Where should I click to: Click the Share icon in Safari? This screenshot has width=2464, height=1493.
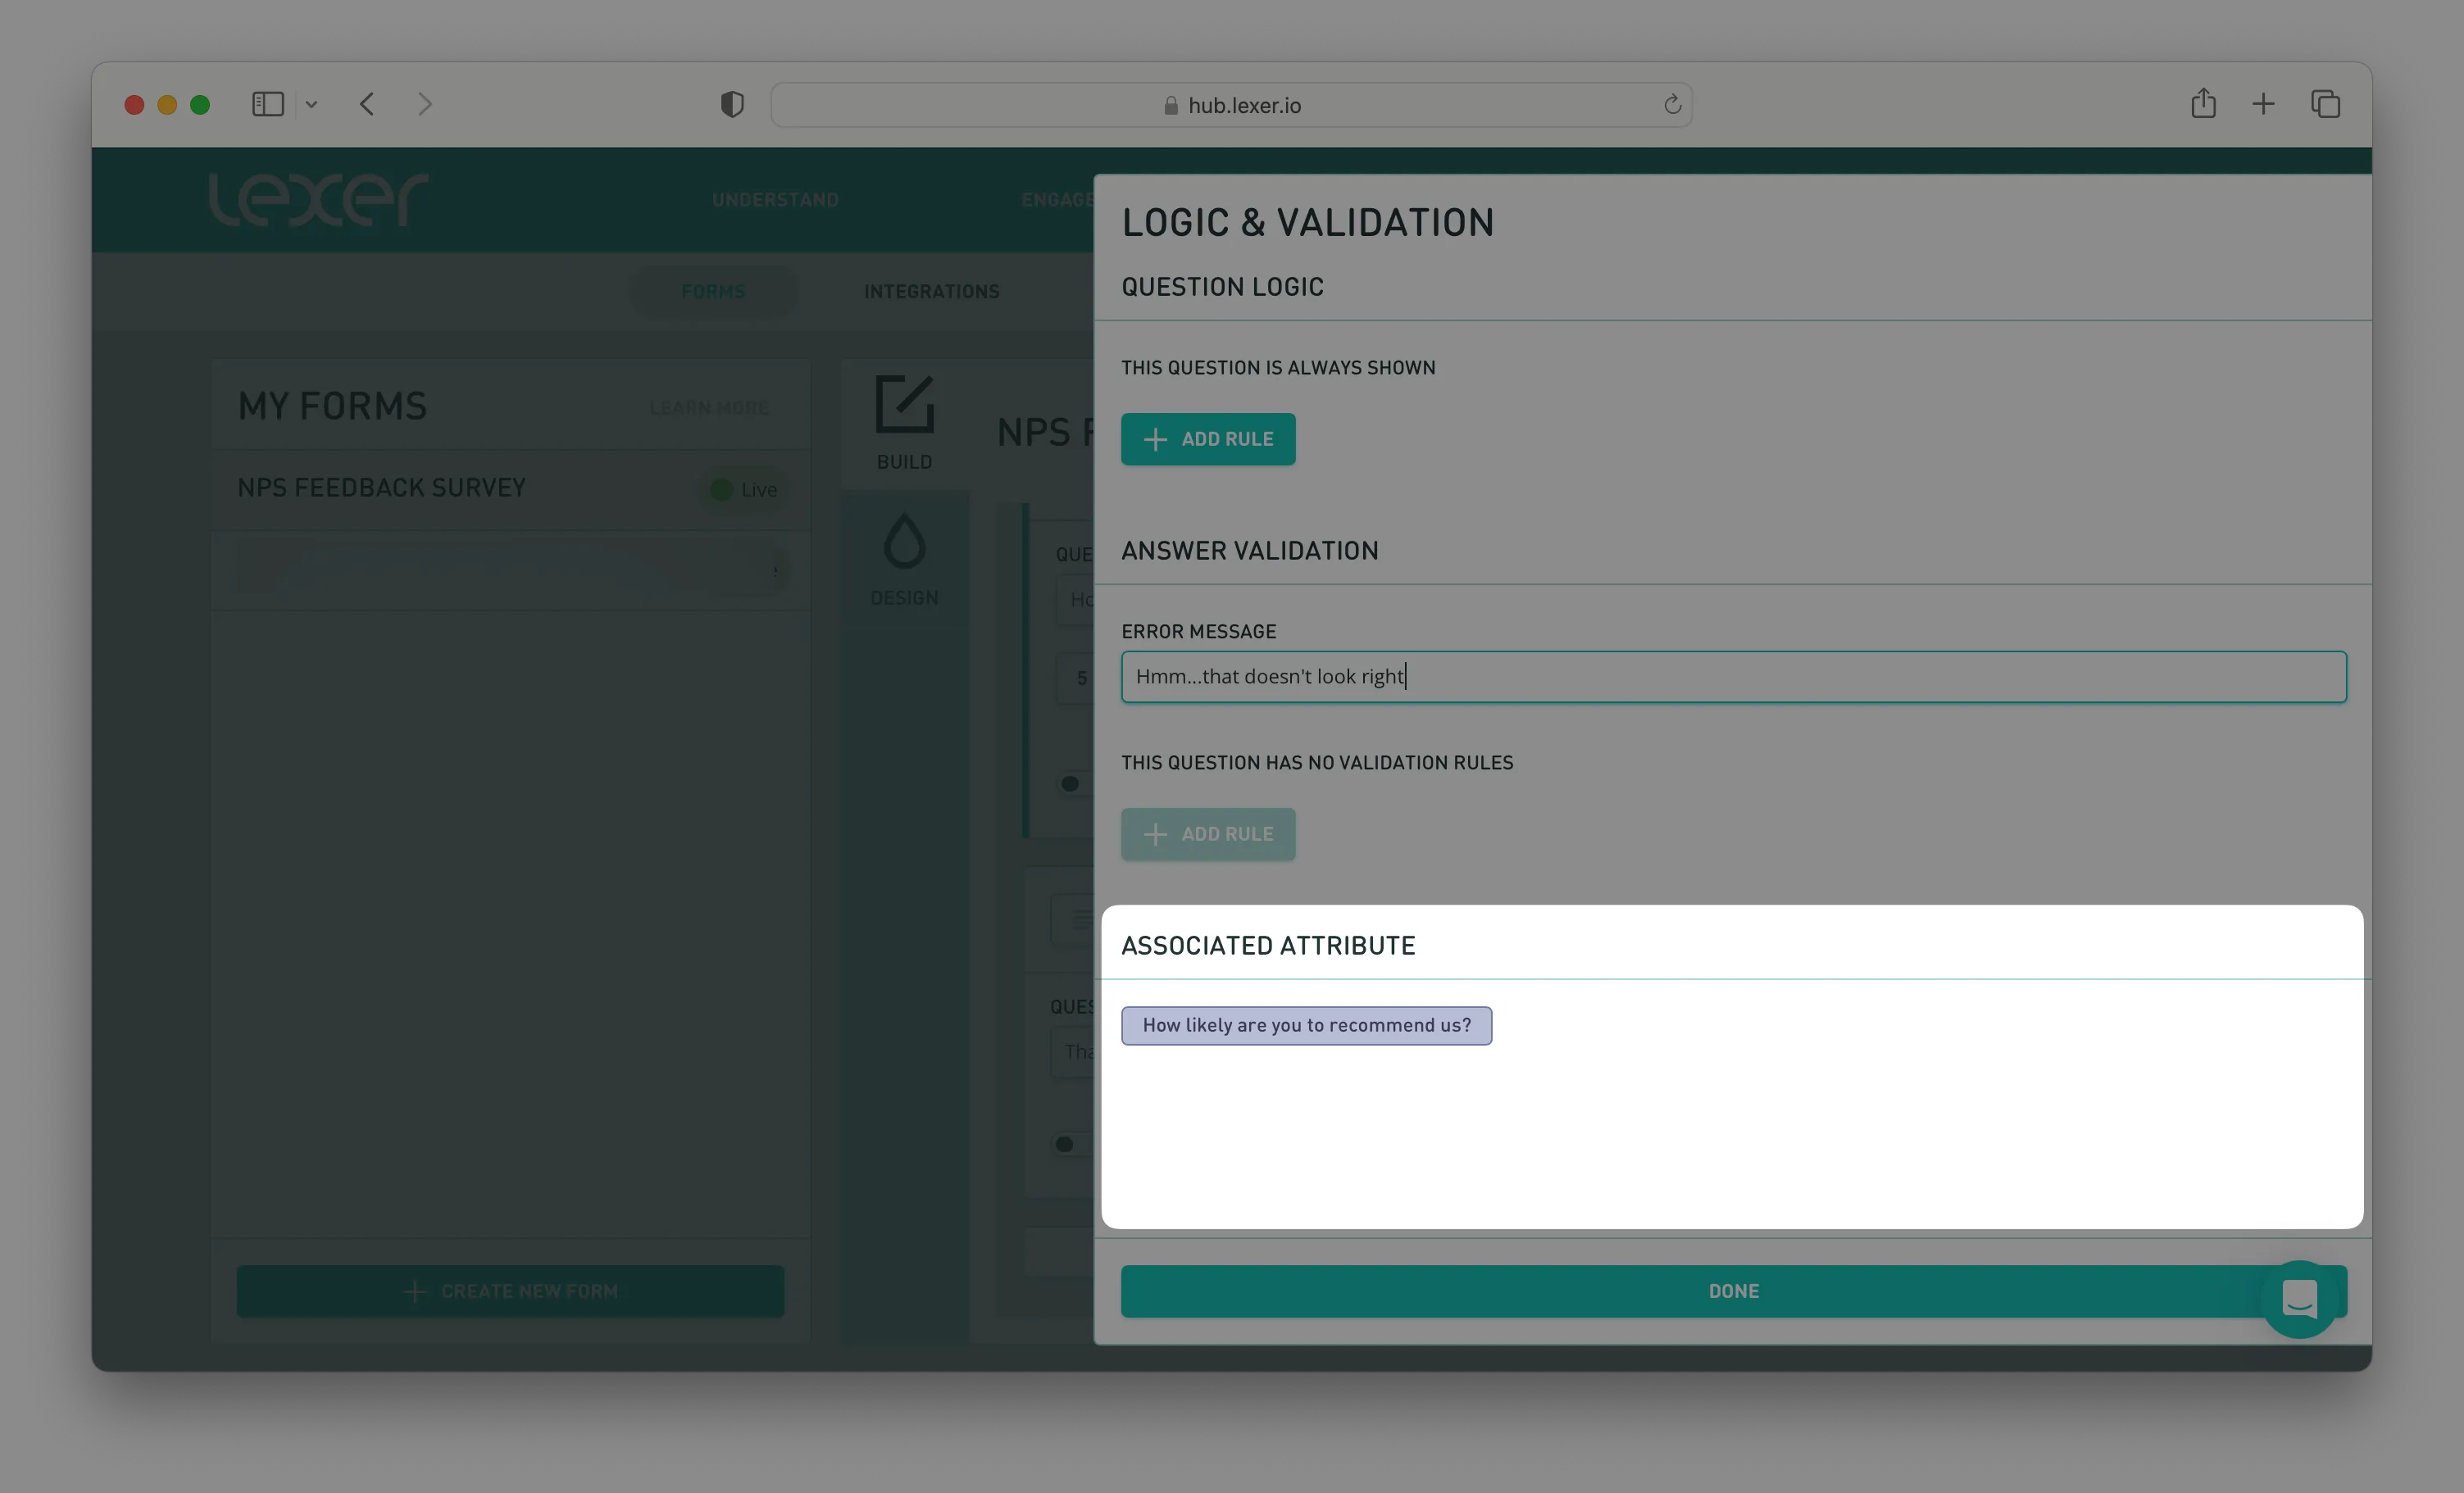point(2203,104)
